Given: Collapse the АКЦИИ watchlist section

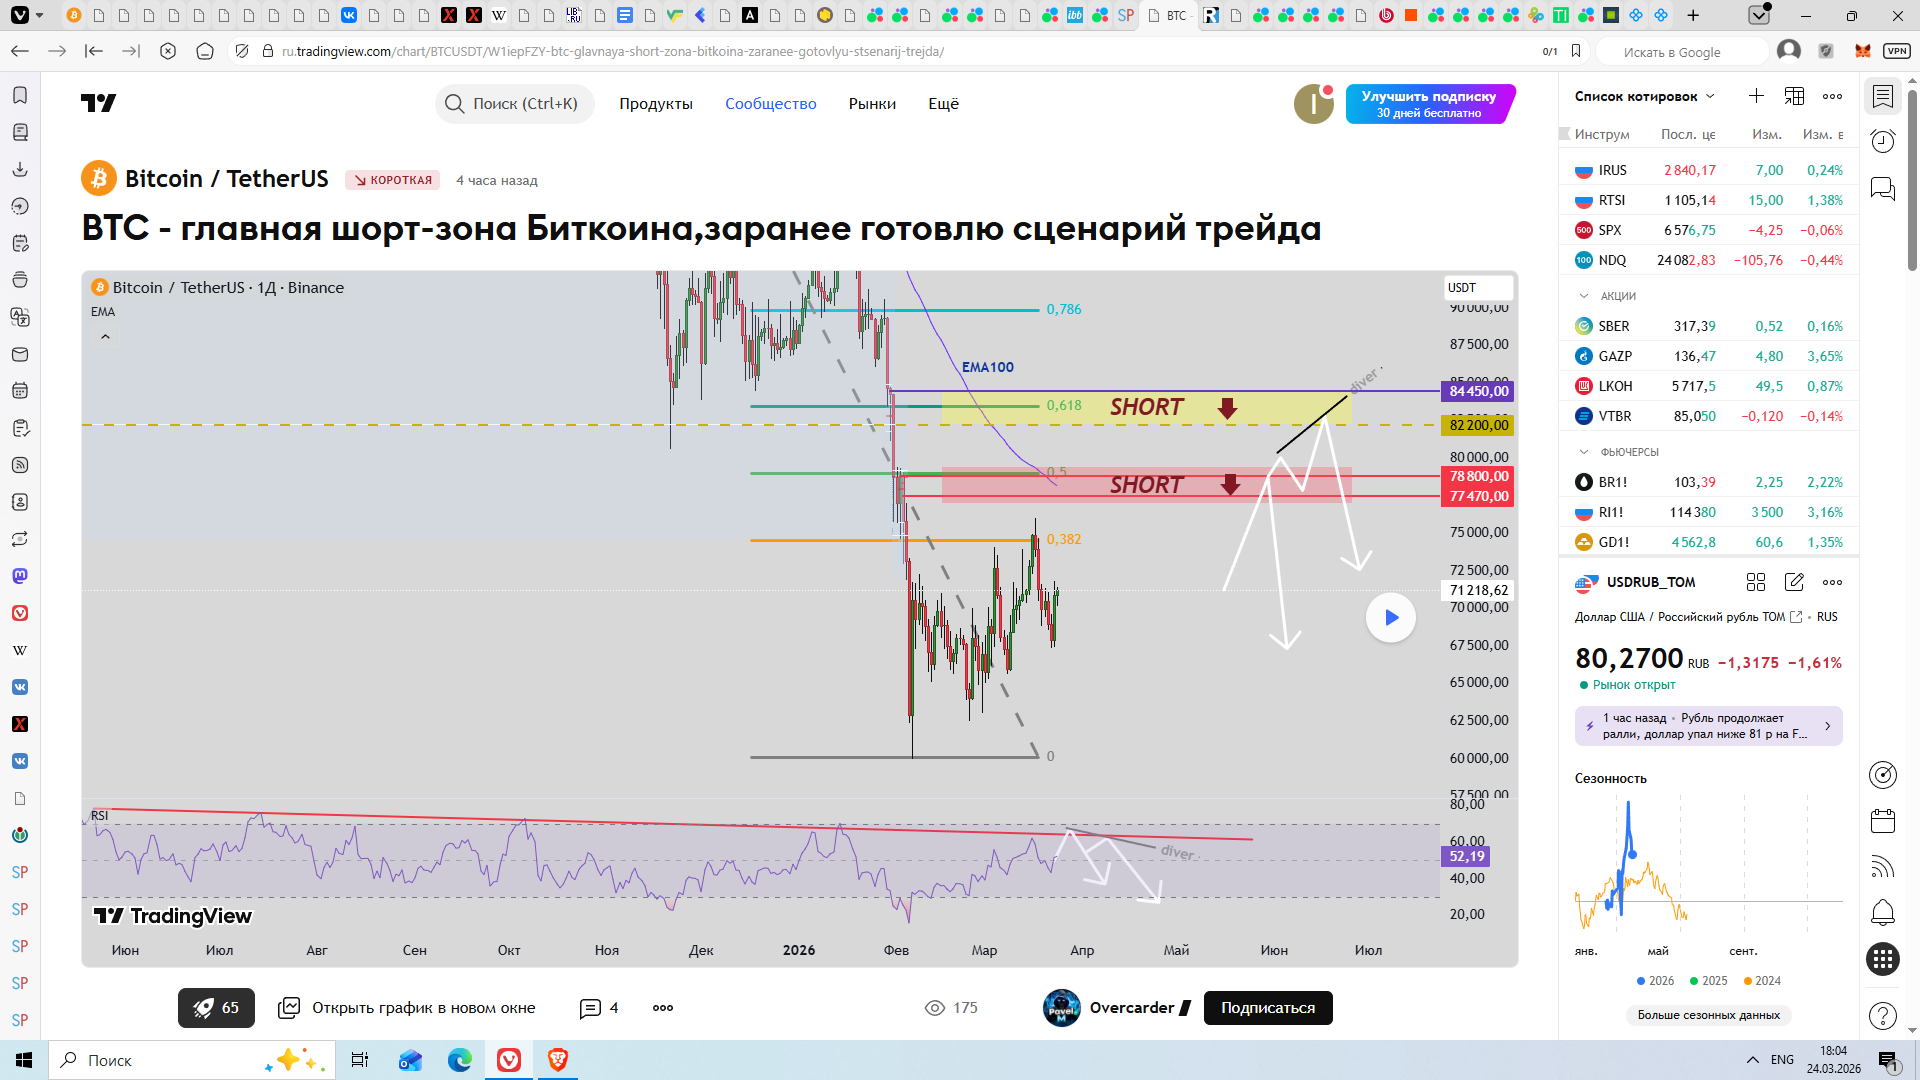Looking at the screenshot, I should pos(1584,296).
